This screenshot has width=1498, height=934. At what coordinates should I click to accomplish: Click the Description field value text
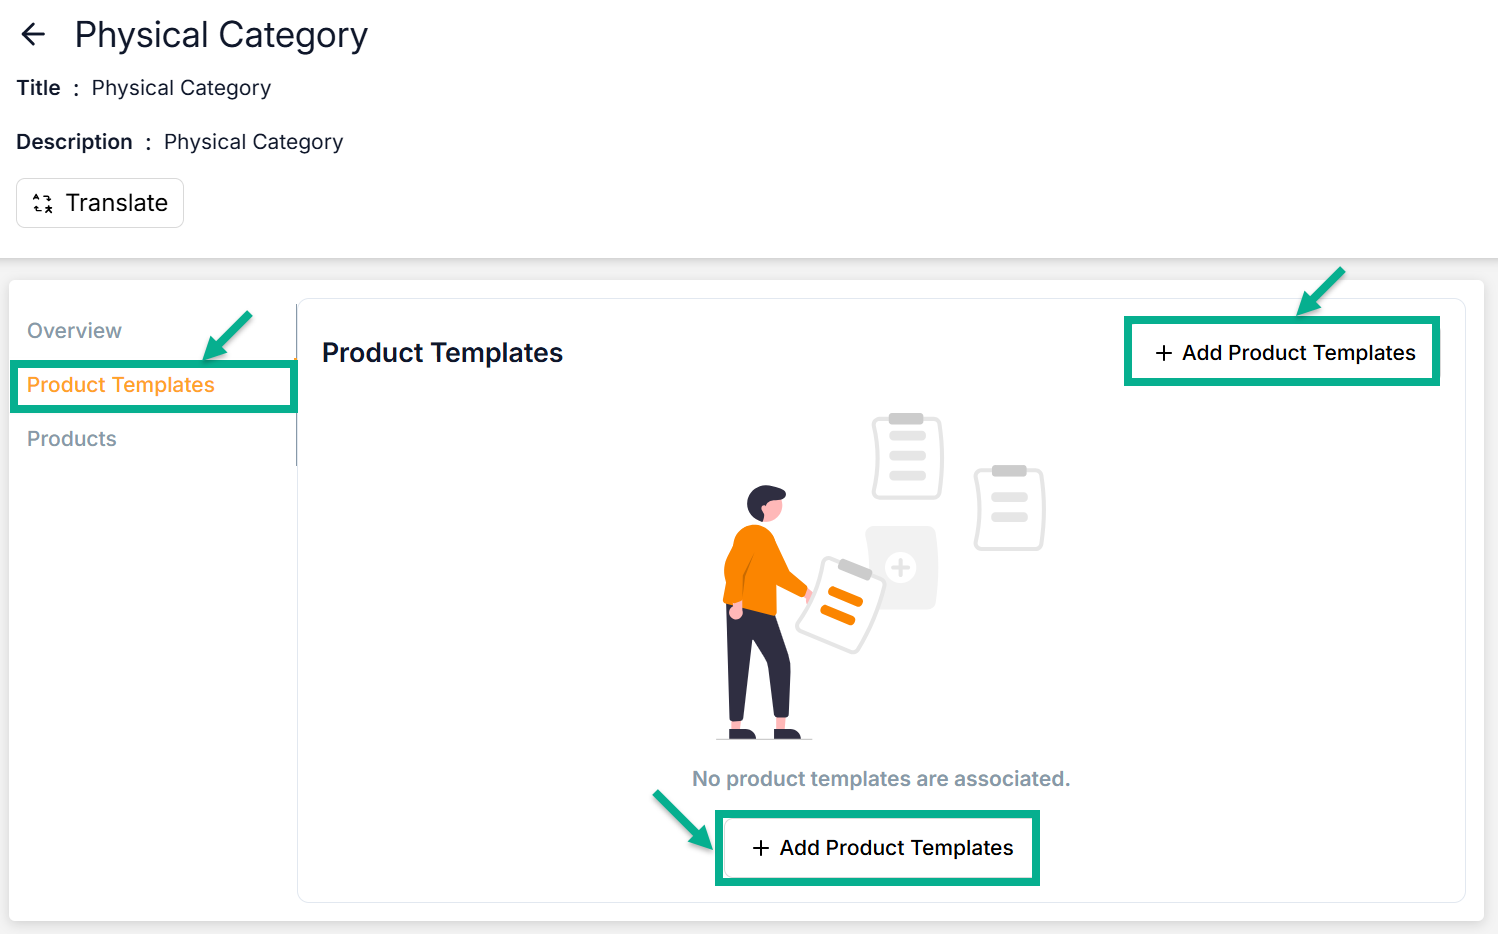point(253,142)
